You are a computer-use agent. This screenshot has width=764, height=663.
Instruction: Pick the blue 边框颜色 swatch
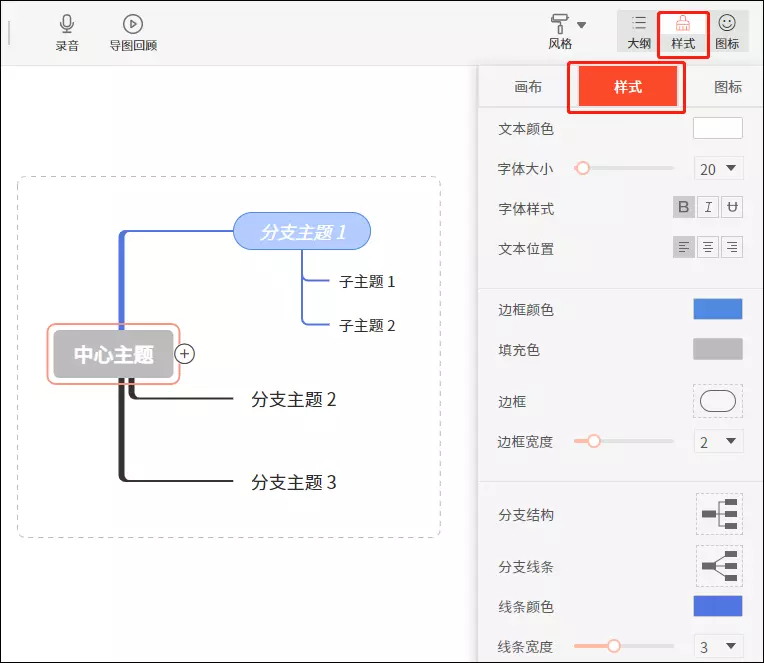click(718, 309)
